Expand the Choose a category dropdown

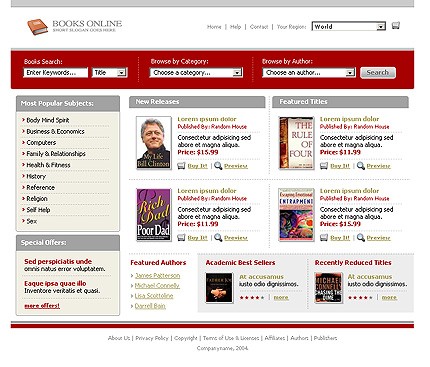(196, 72)
